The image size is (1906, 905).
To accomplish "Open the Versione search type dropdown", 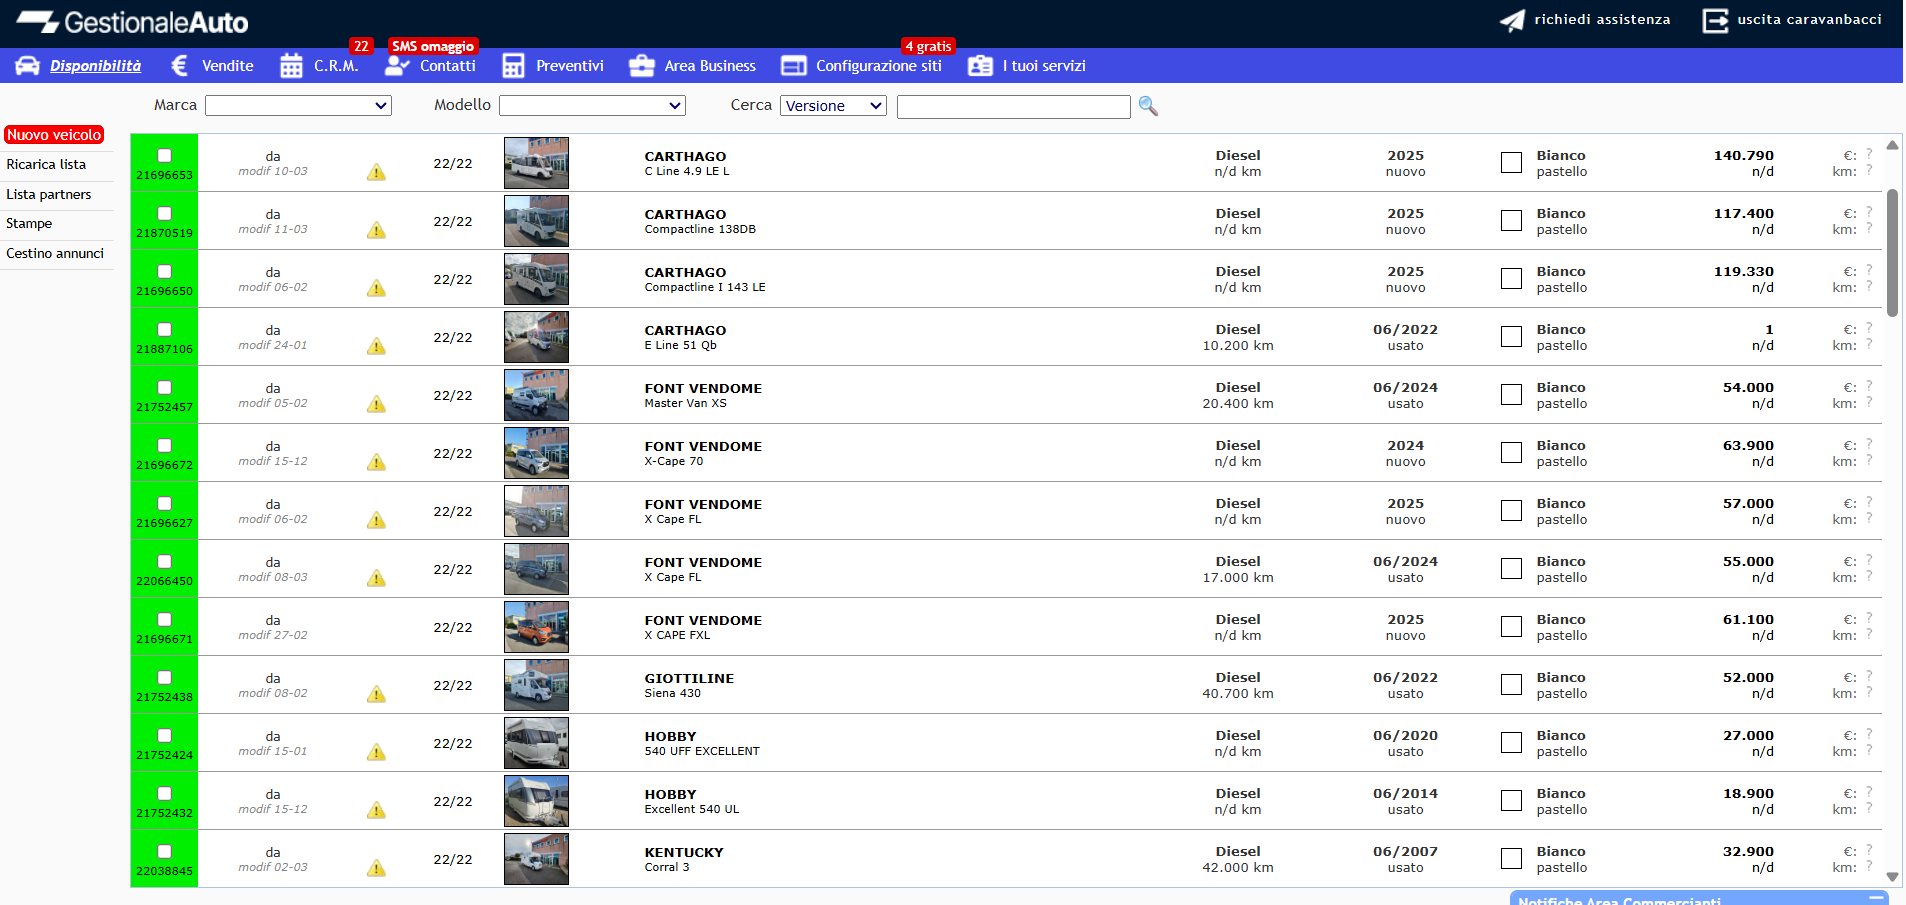I will pyautogui.click(x=833, y=105).
